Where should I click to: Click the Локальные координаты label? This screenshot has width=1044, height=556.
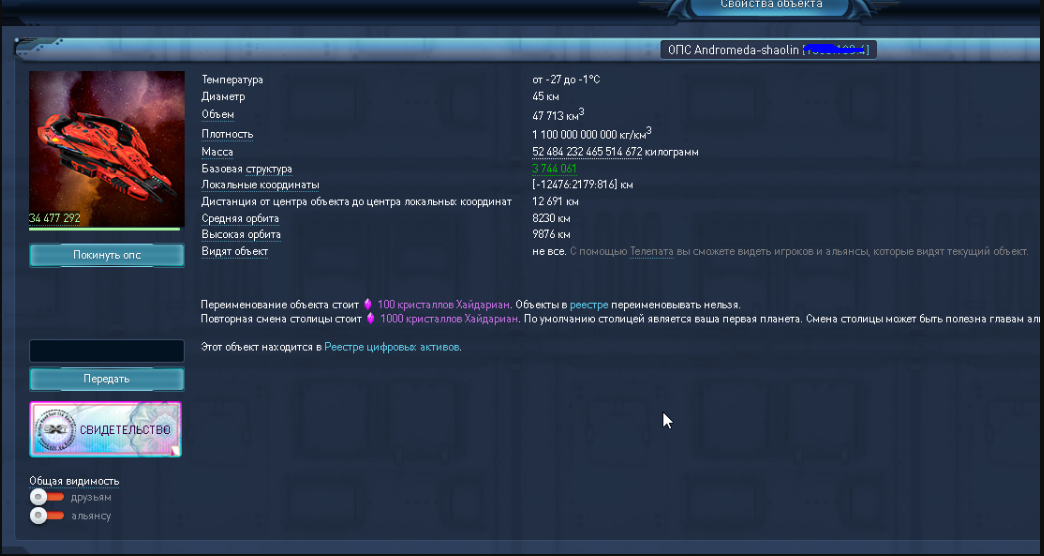click(x=260, y=185)
